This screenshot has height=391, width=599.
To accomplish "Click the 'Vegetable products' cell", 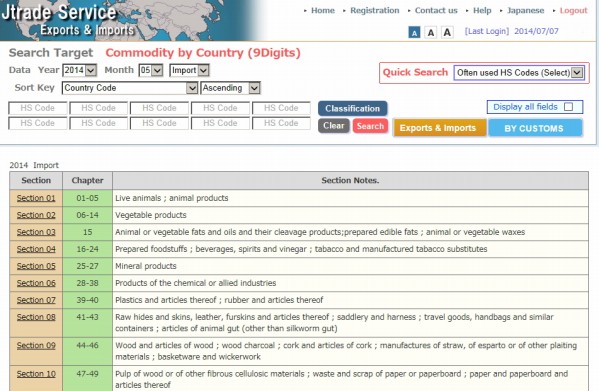I will click(350, 215).
